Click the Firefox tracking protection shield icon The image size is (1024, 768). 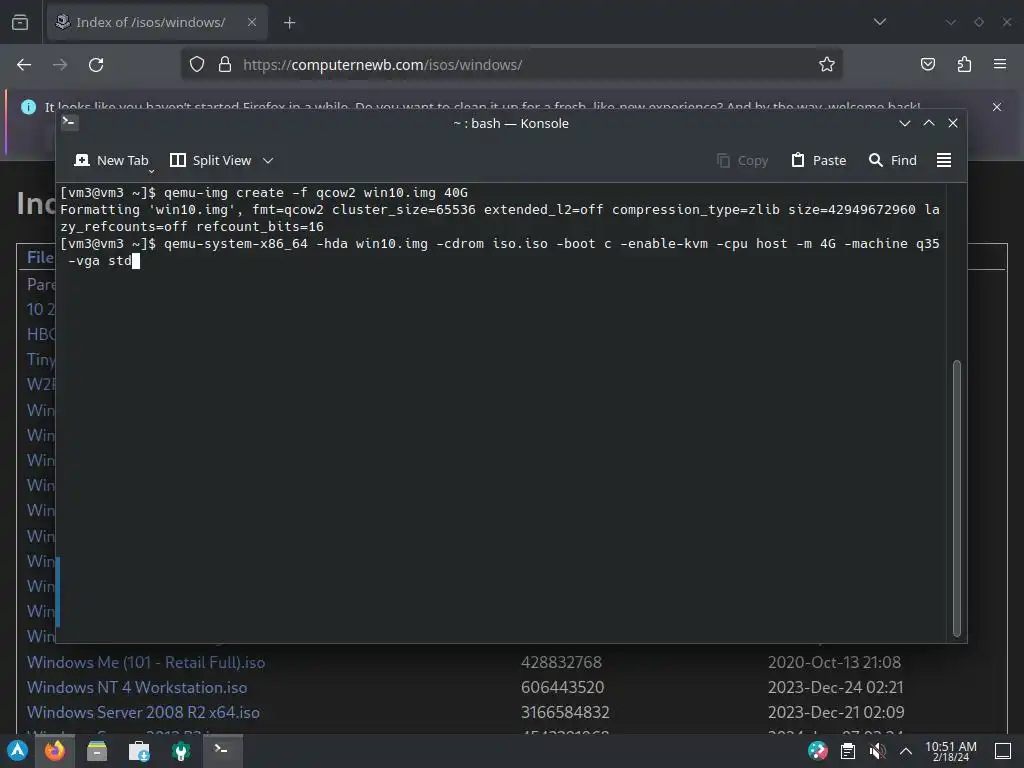tap(197, 64)
